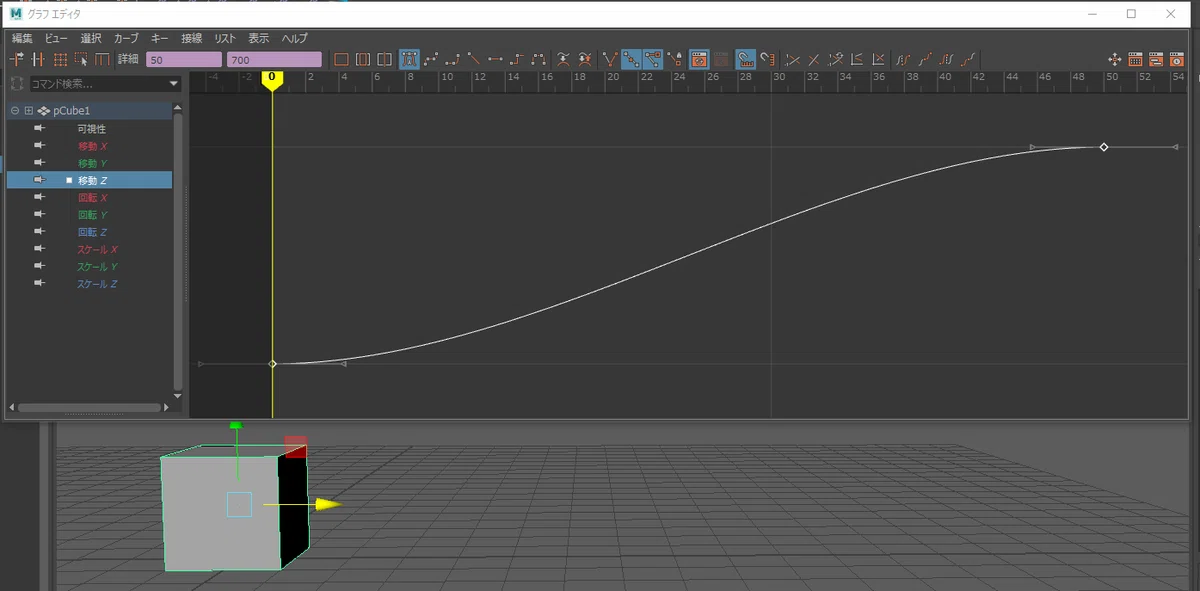
Task: Toggle Free Tangent Length icon
Action: (x=654, y=59)
